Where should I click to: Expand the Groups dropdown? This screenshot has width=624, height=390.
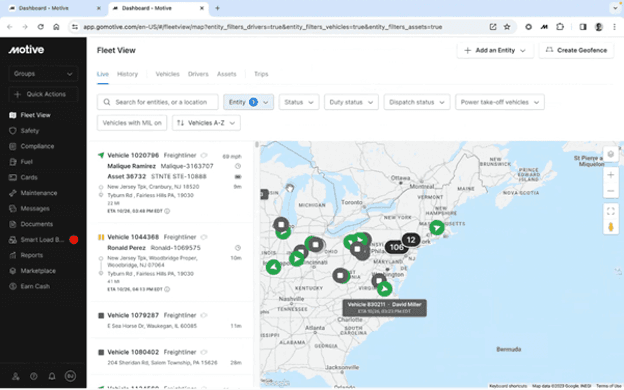click(43, 74)
